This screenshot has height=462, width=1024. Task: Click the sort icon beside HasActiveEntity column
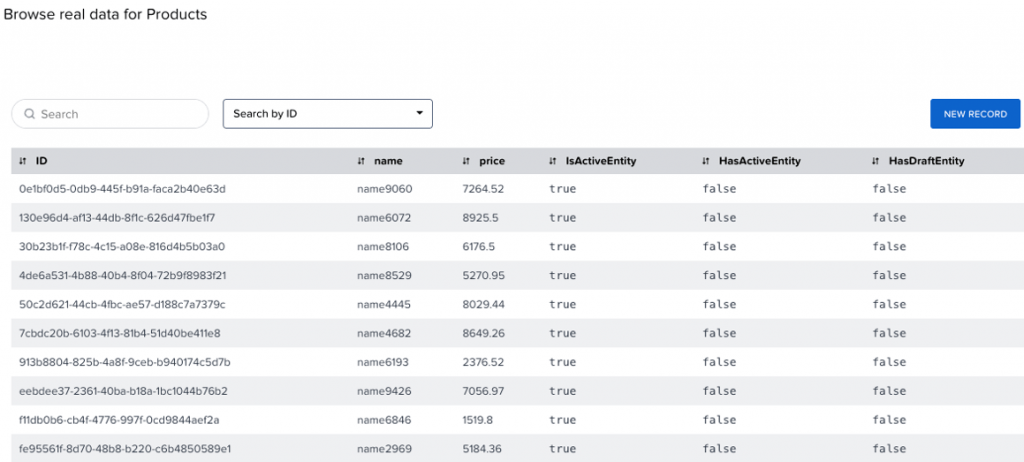click(705, 161)
